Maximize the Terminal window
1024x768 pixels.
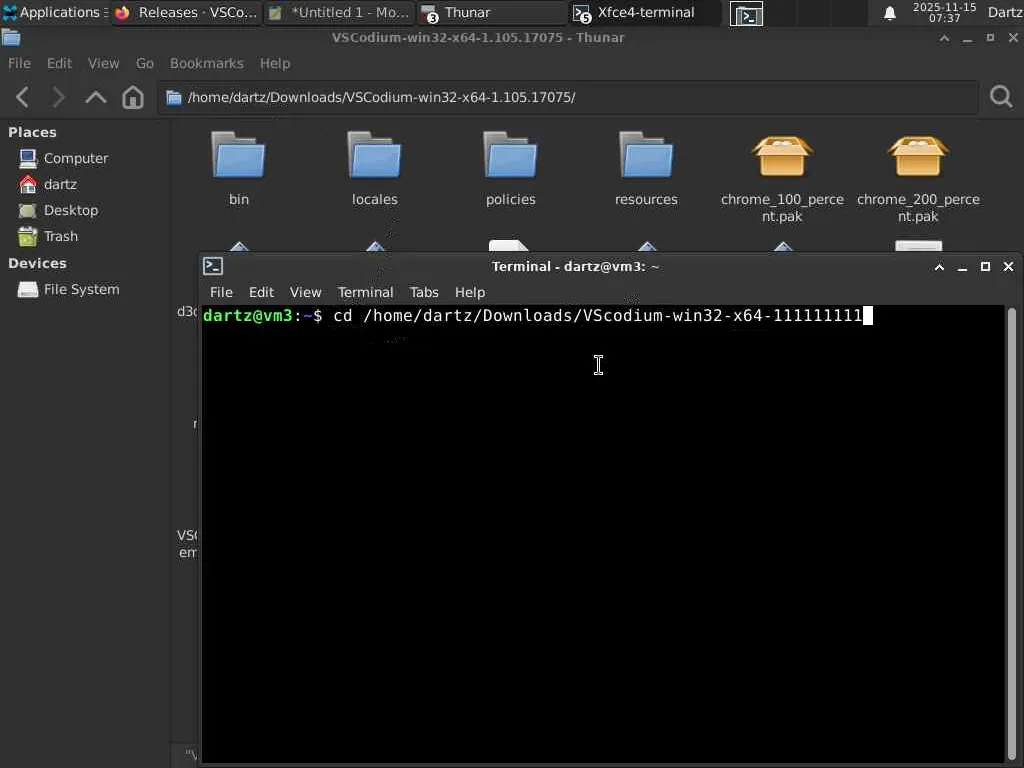[x=985, y=266]
